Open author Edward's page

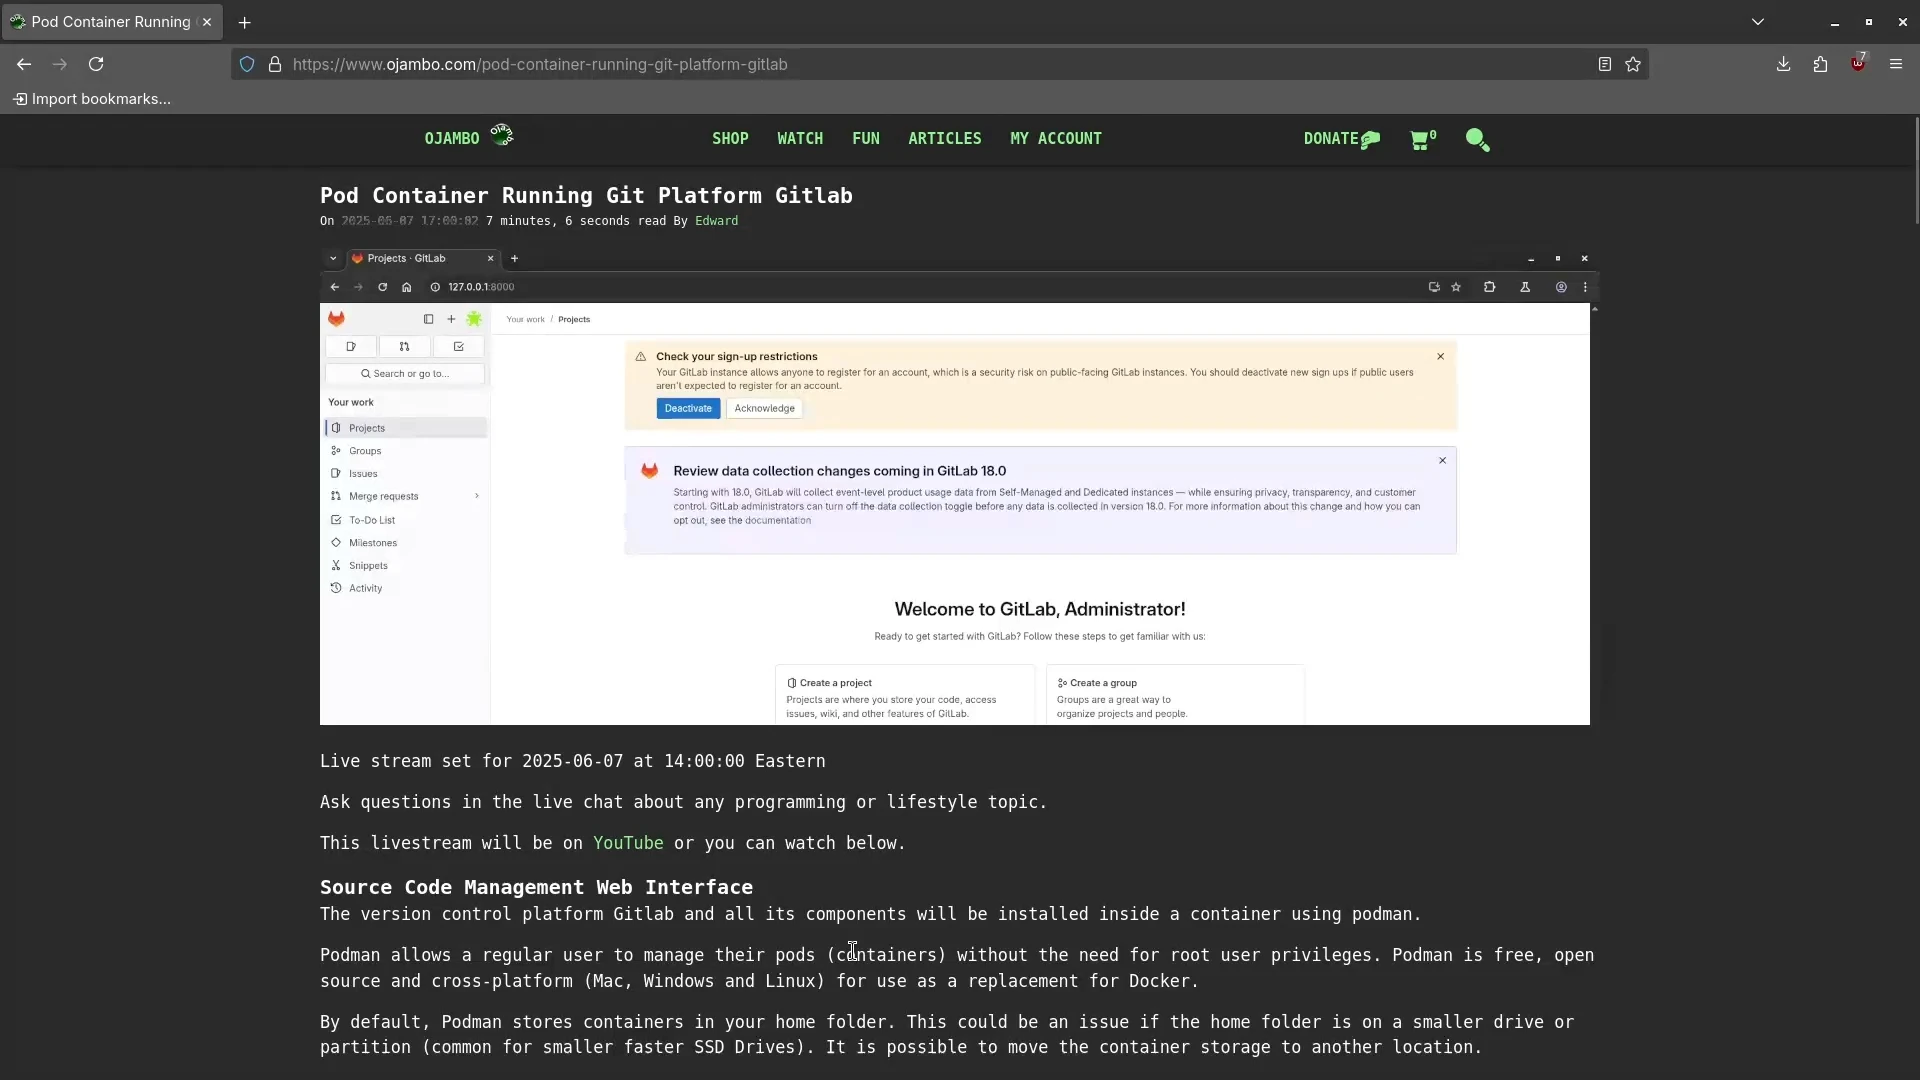tap(717, 221)
